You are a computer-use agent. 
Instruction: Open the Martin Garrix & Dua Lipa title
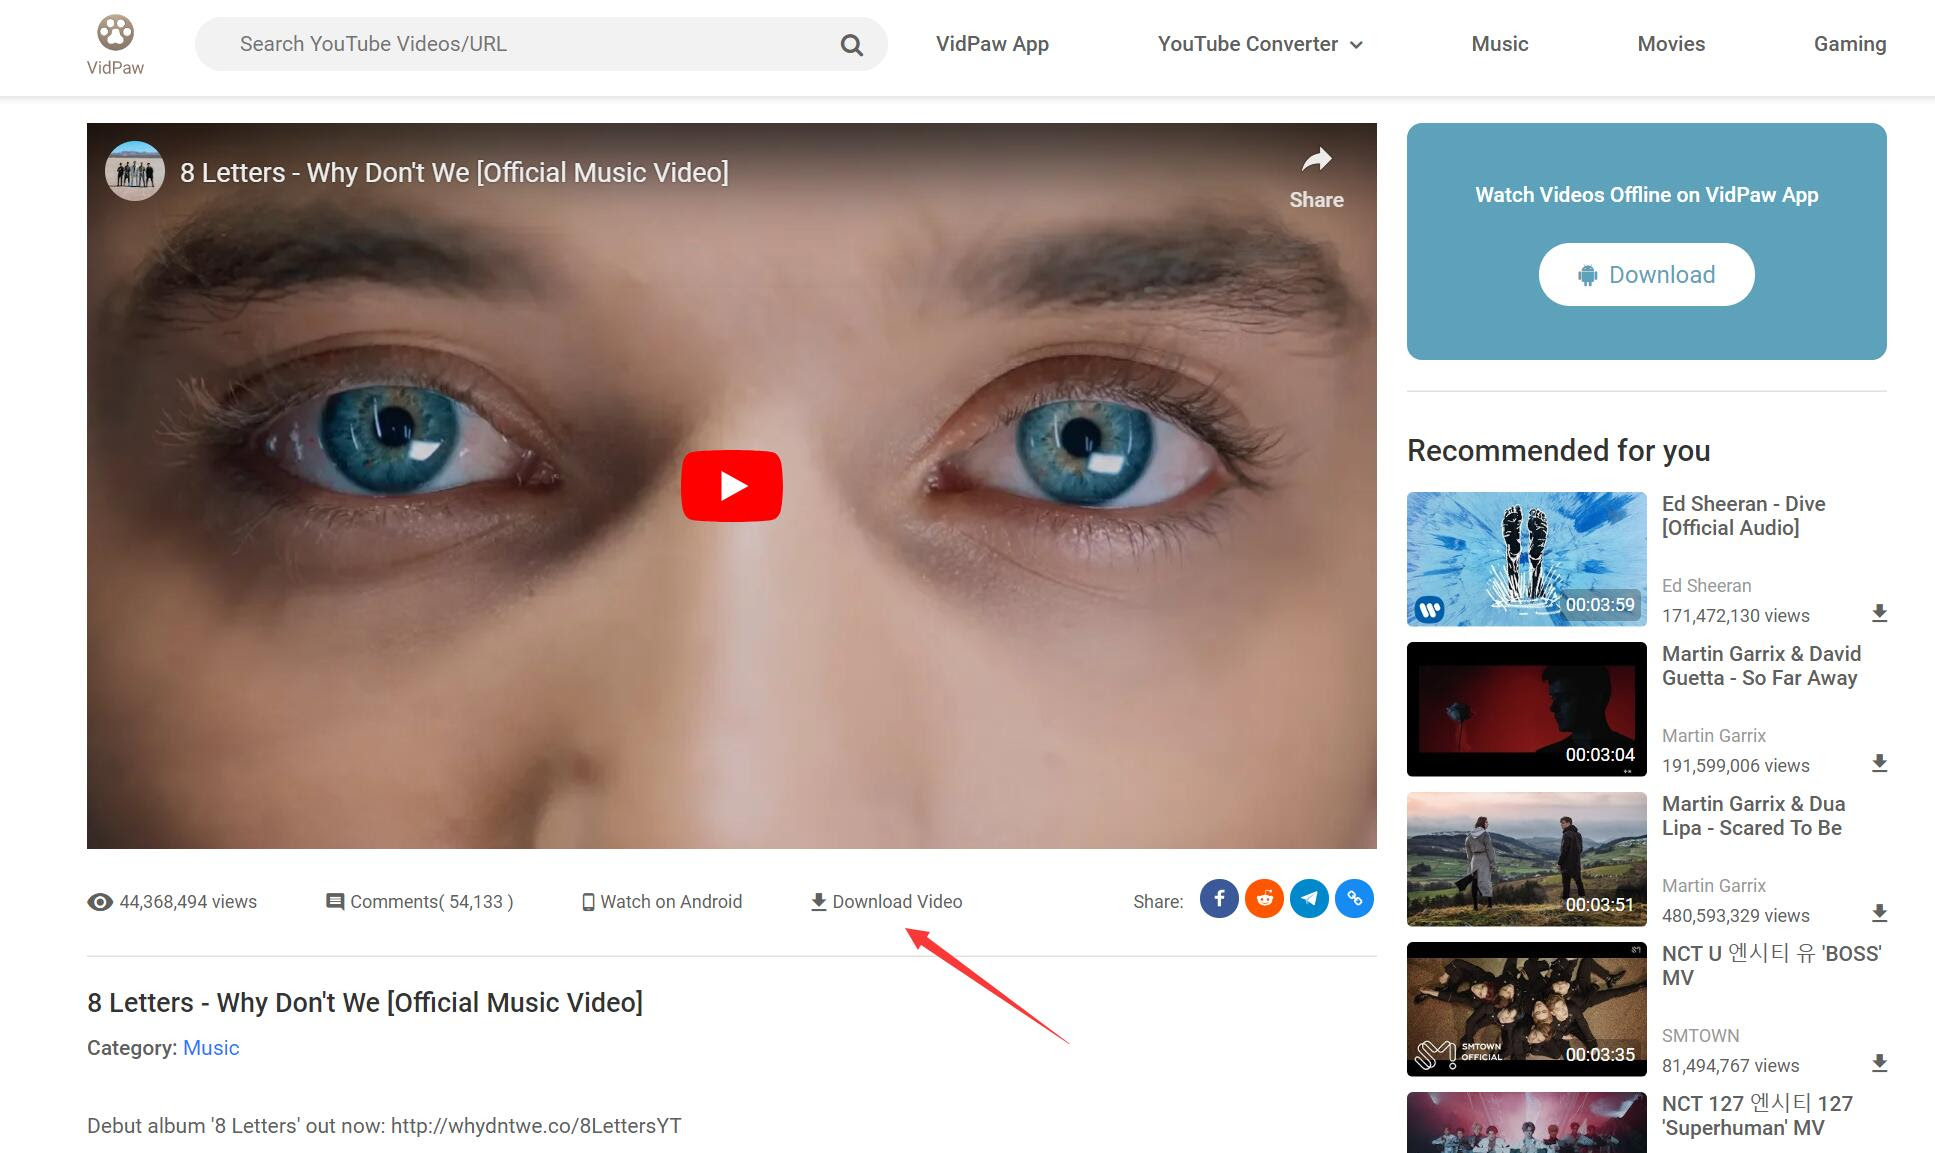(1754, 816)
